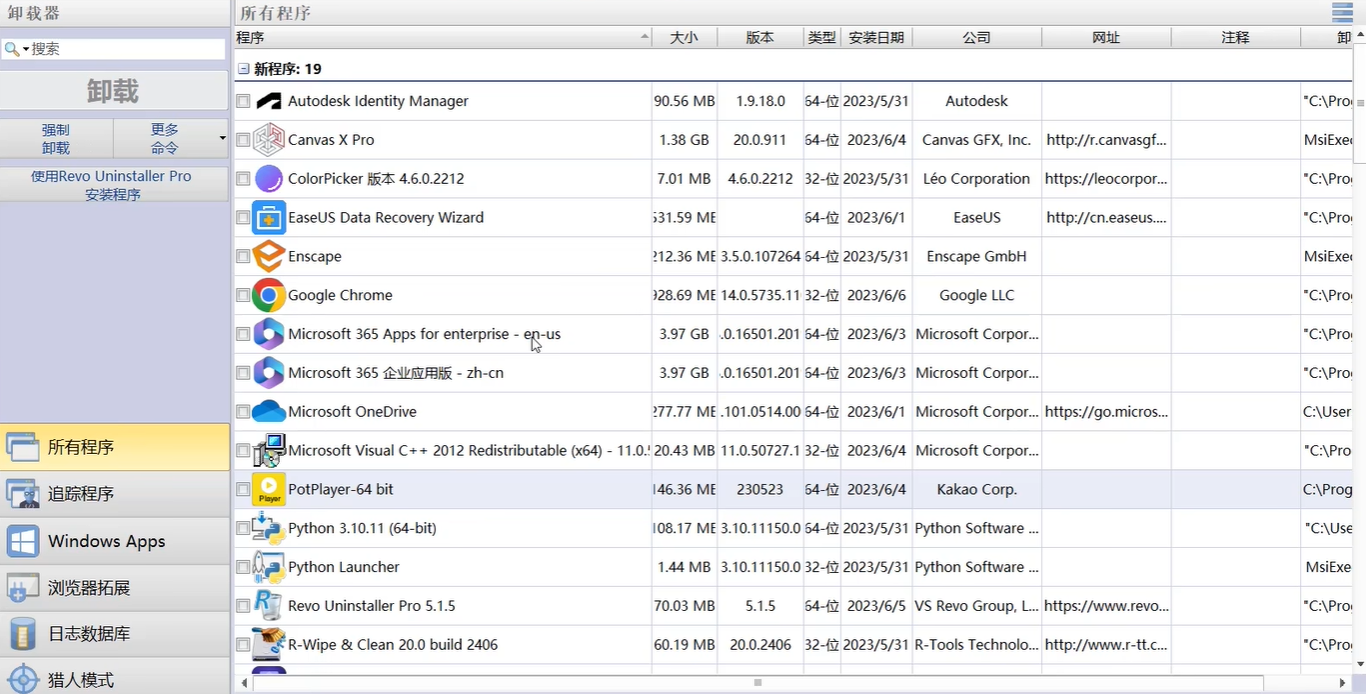Check the Python Launcher checkbox

coord(243,567)
